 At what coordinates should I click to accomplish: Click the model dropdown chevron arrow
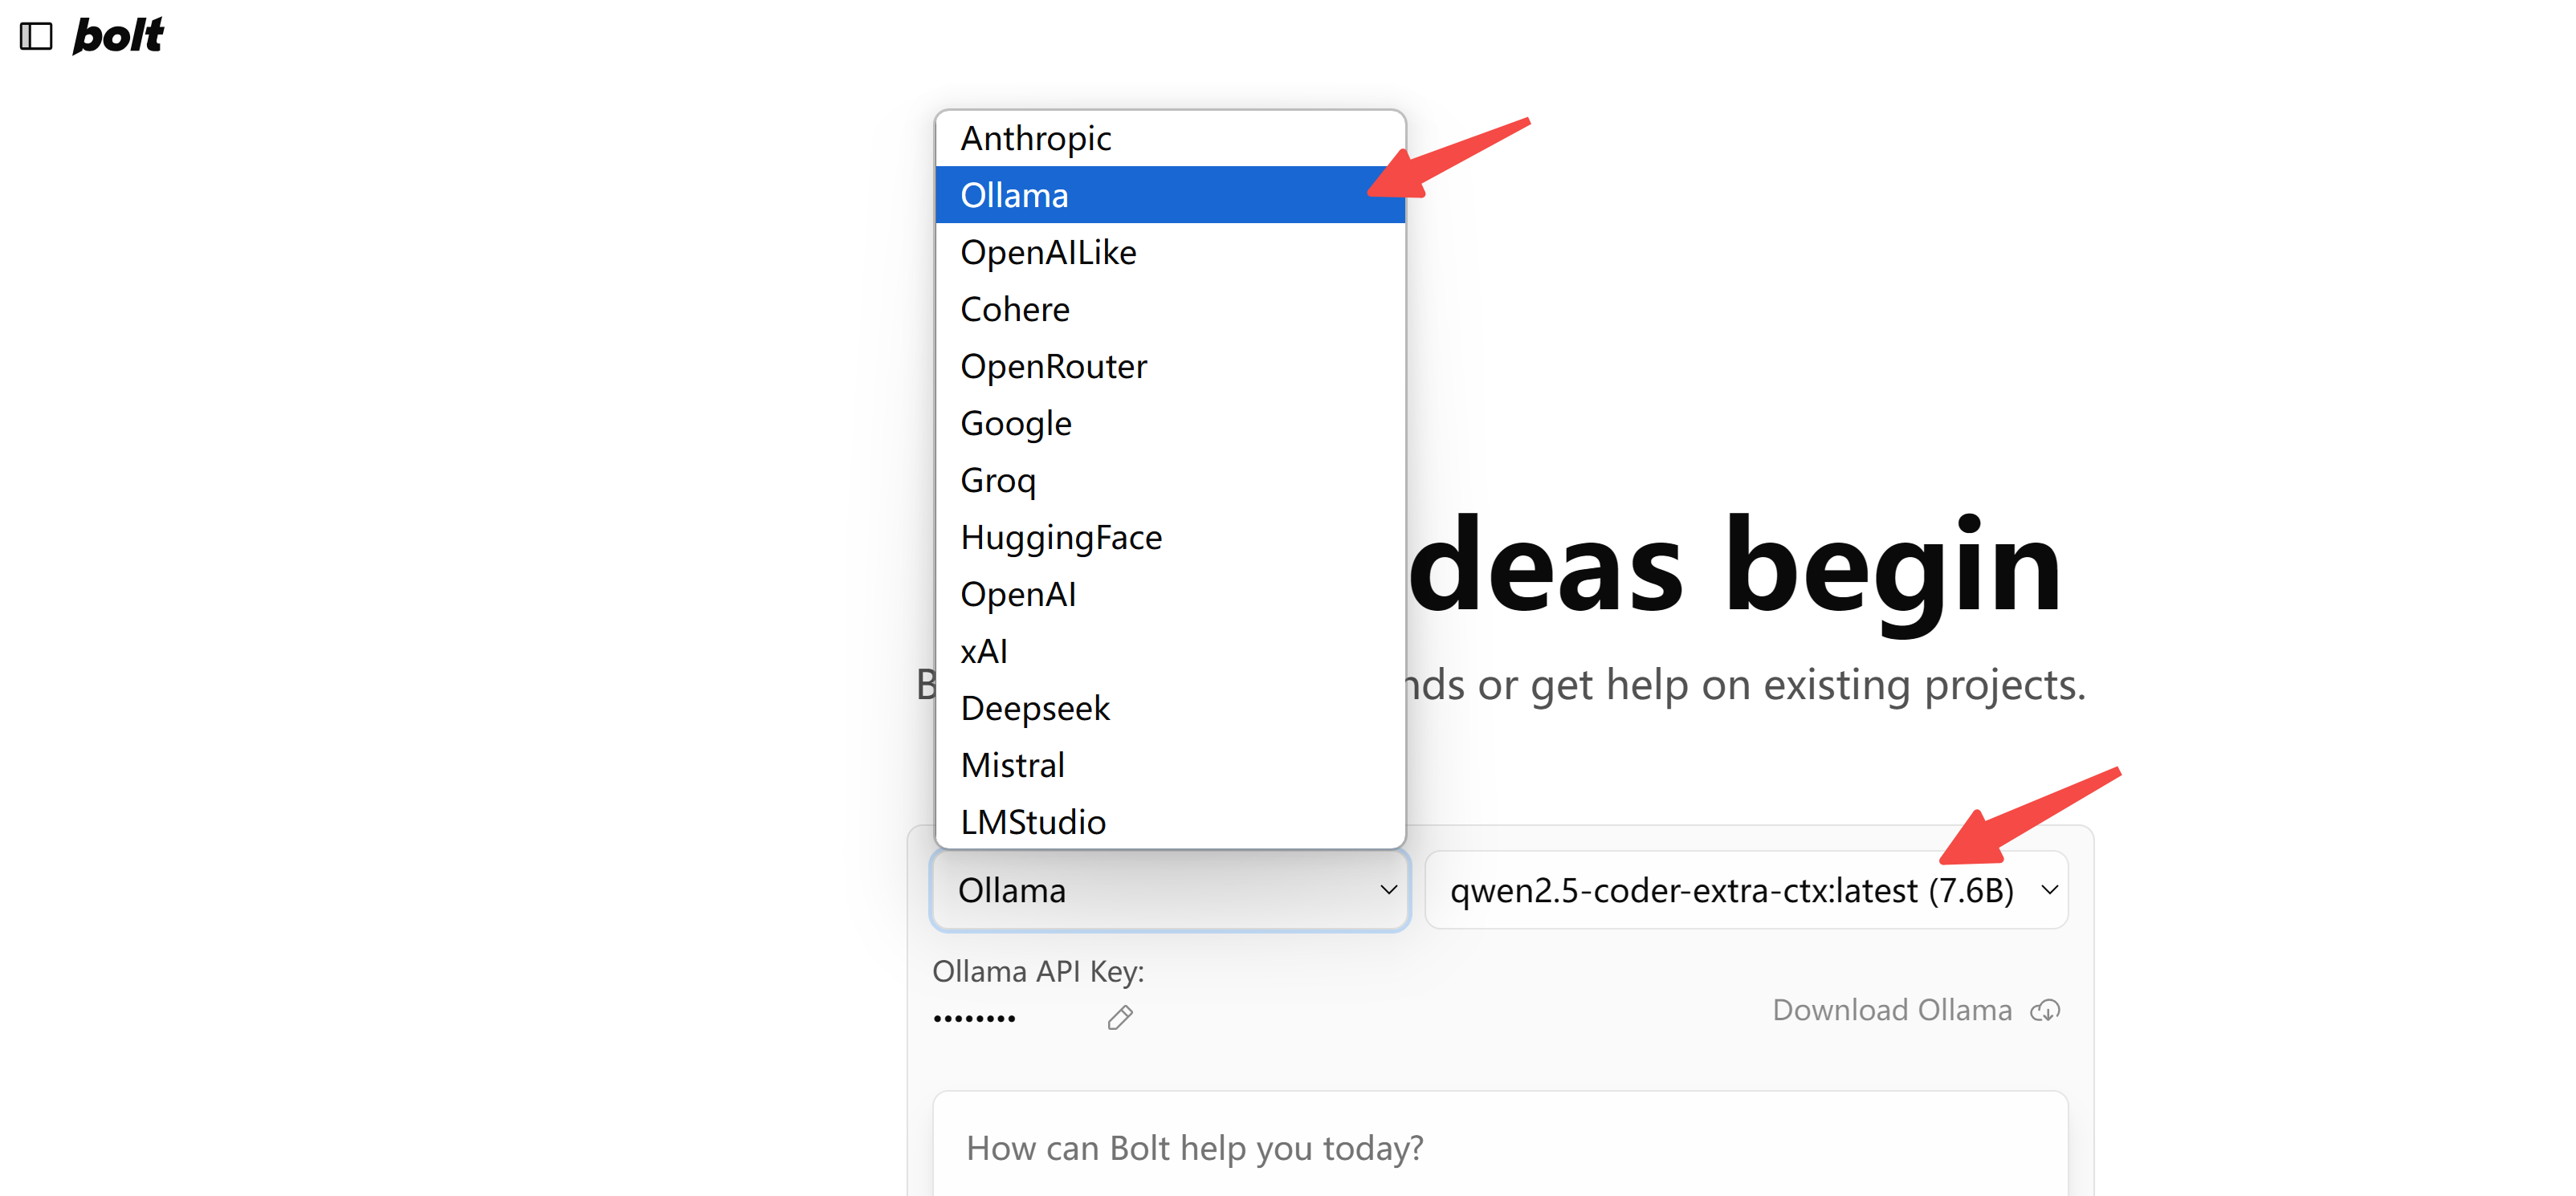2049,890
